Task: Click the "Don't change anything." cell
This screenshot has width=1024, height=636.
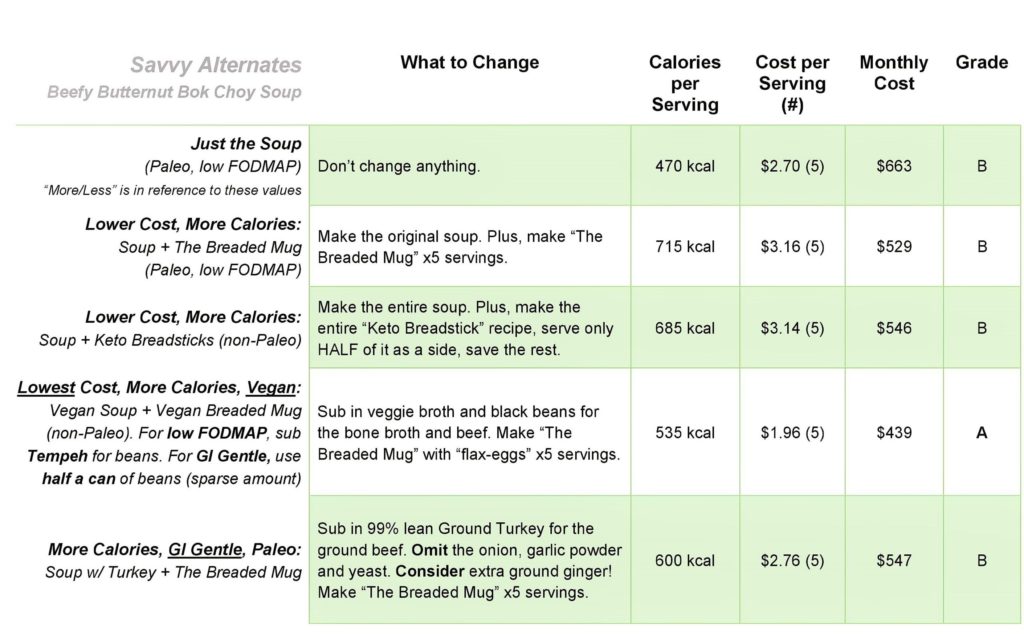Action: coord(399,166)
